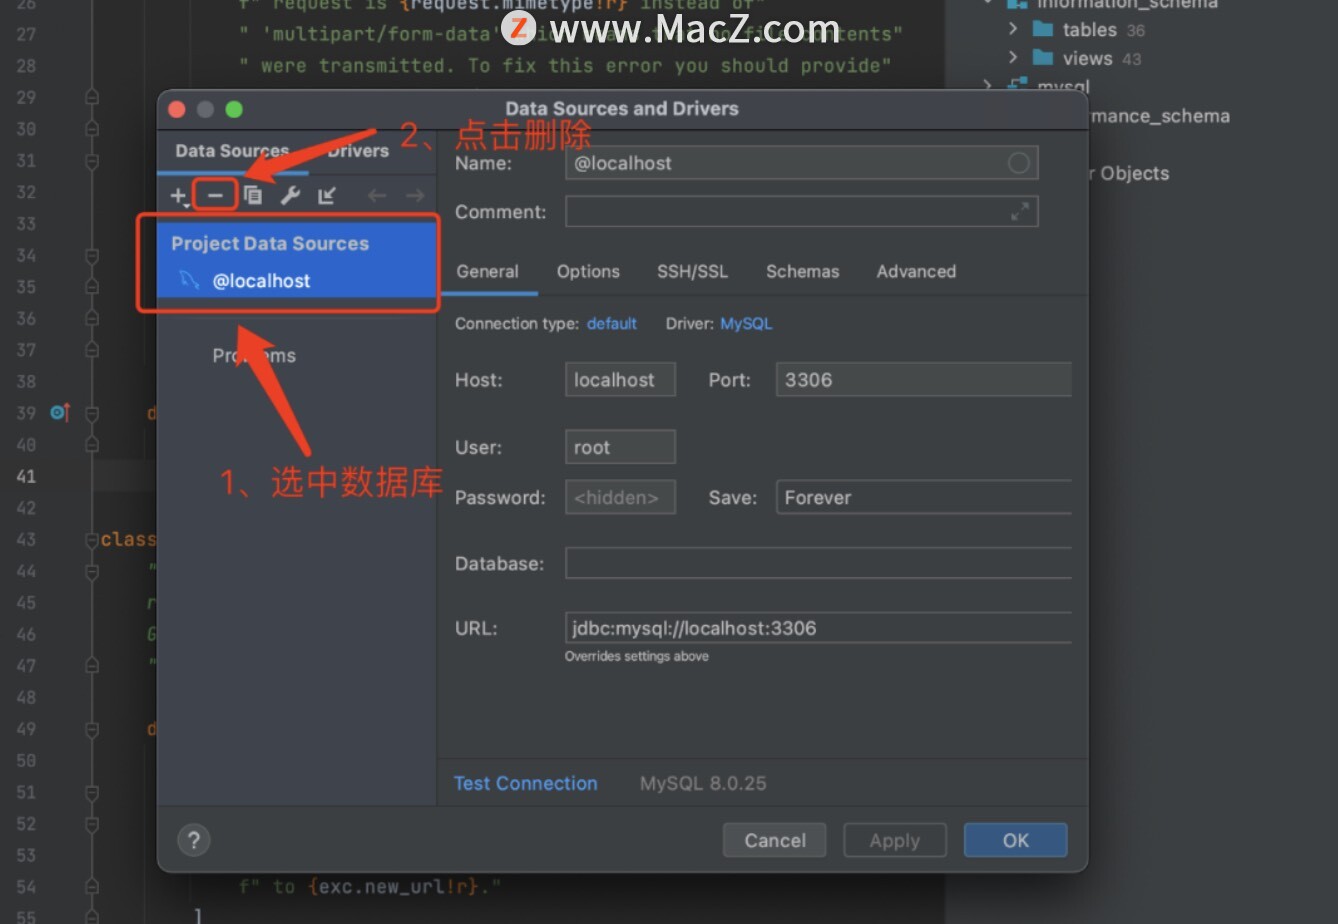1338x924 pixels.
Task: Click the Cancel button
Action: pos(775,841)
